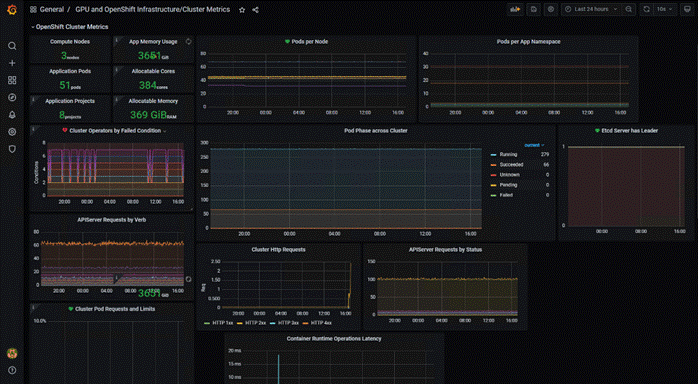The width and height of the screenshot is (698, 384).
Task: Toggle the Succeeded series in legend
Action: click(511, 165)
